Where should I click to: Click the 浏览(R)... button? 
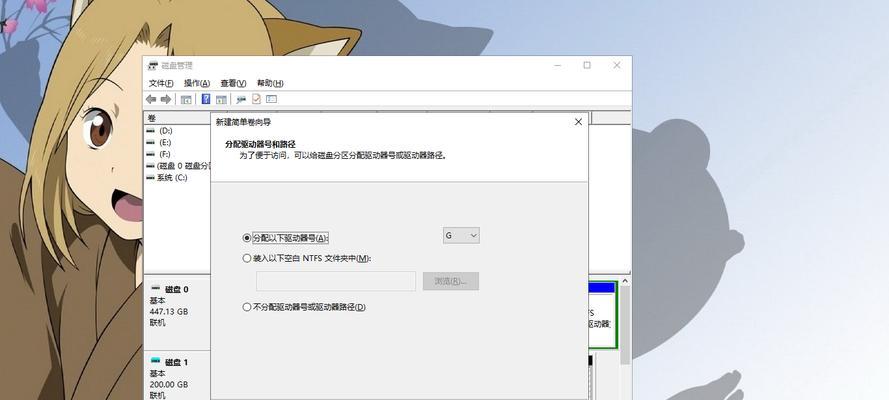click(451, 281)
